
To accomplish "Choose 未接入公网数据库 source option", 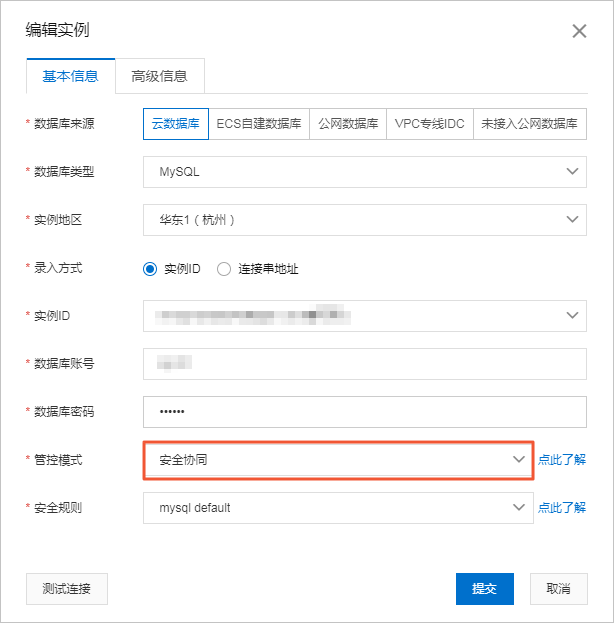I will (x=530, y=124).
